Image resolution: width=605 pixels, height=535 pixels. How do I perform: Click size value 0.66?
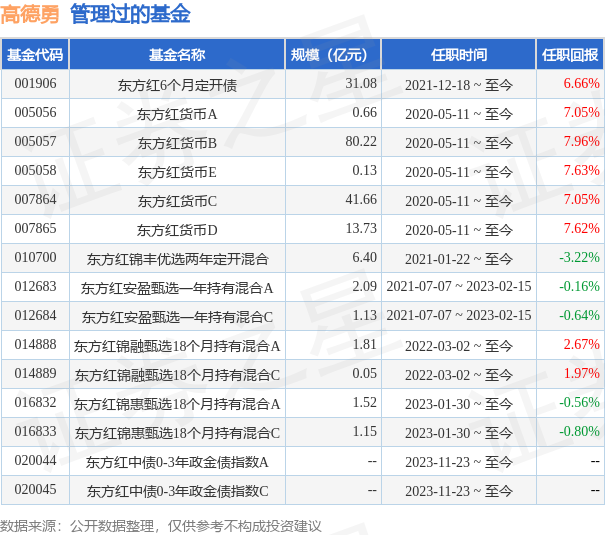(x=364, y=113)
